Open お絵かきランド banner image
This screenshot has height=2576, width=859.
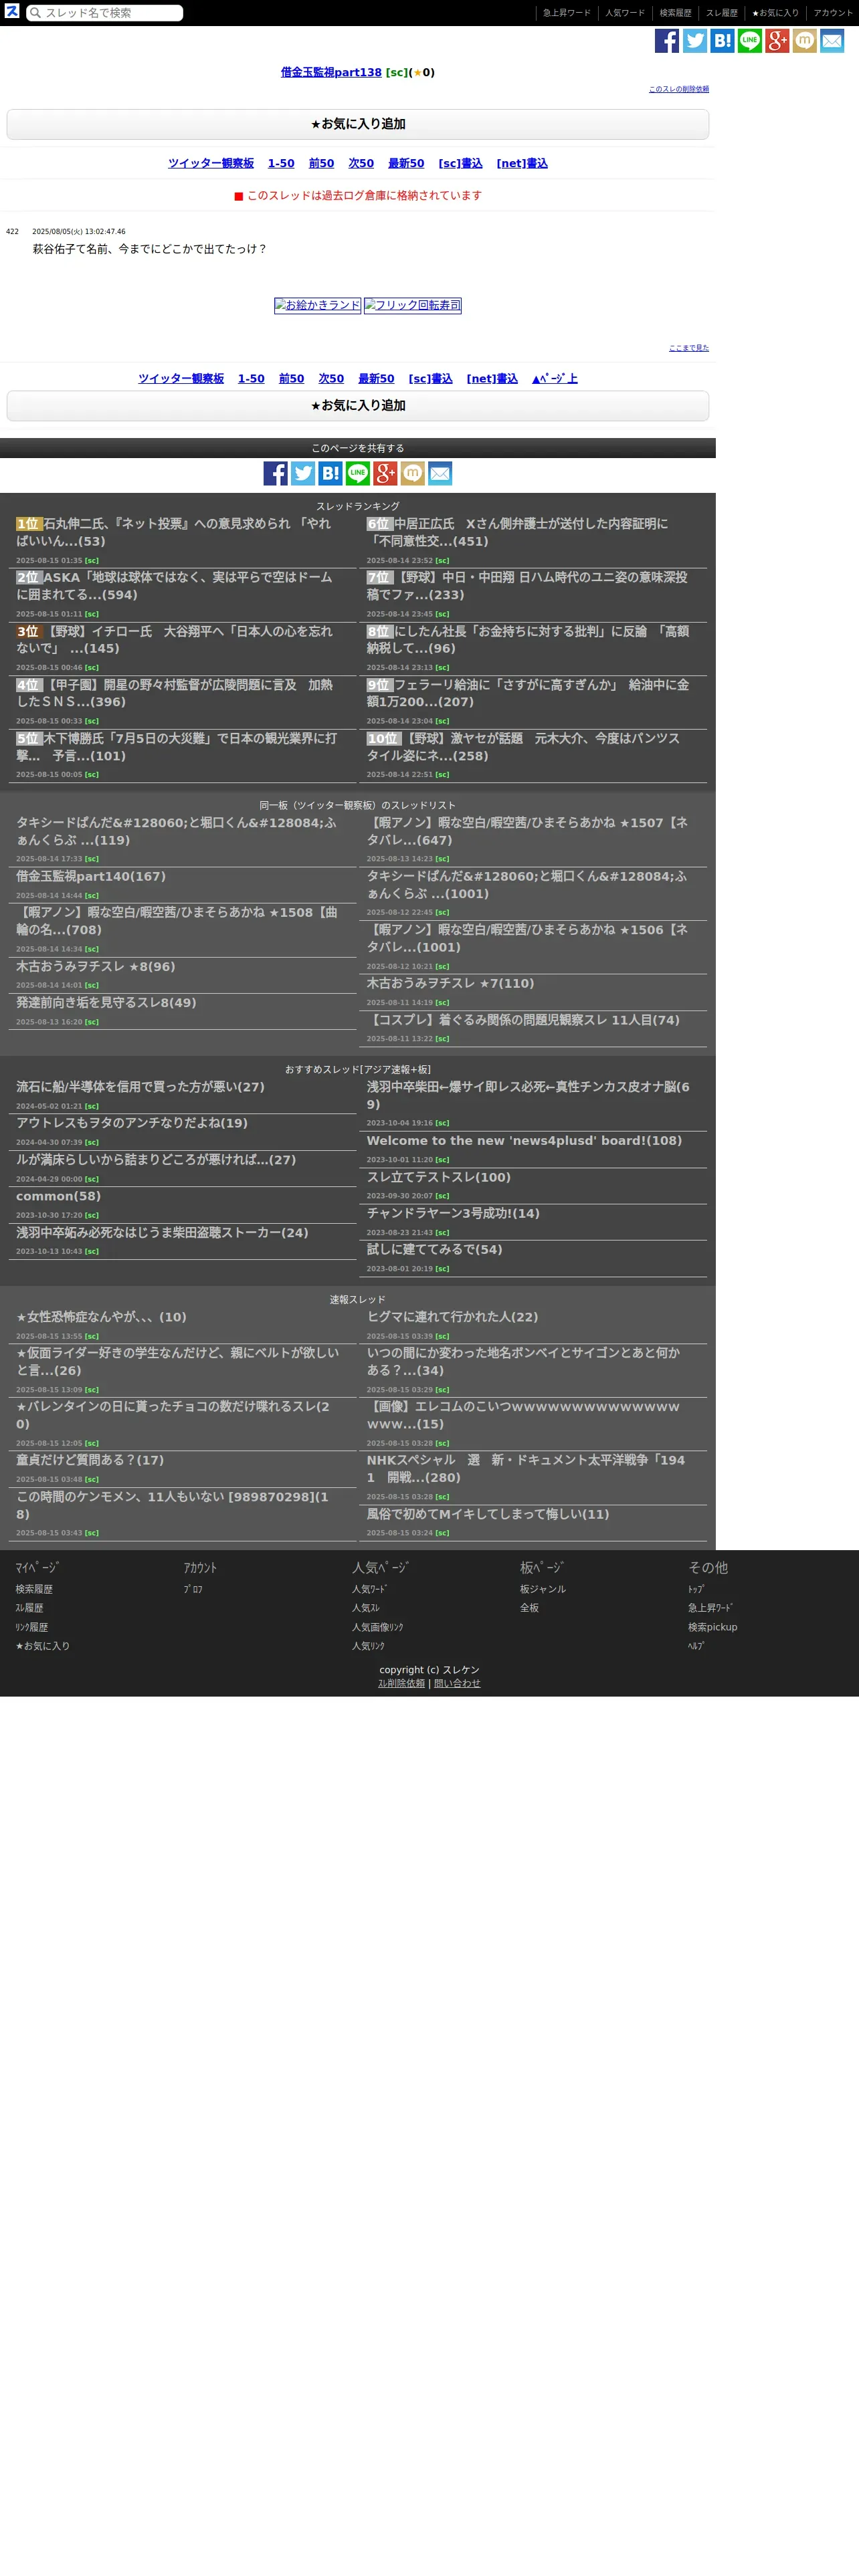coord(317,305)
